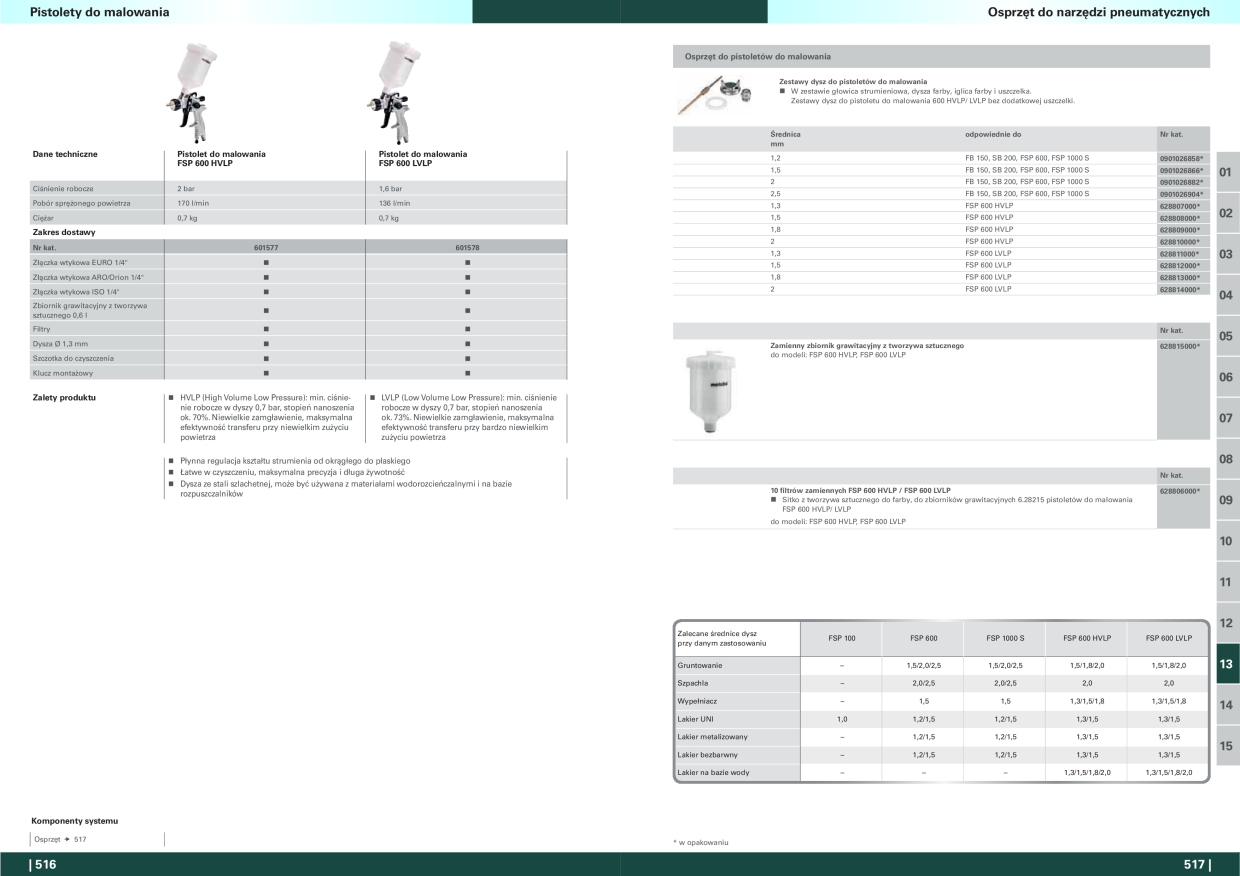Click the 'Złączka wtykowa ARO/Orion 1/4"' row label

(x=88, y=277)
